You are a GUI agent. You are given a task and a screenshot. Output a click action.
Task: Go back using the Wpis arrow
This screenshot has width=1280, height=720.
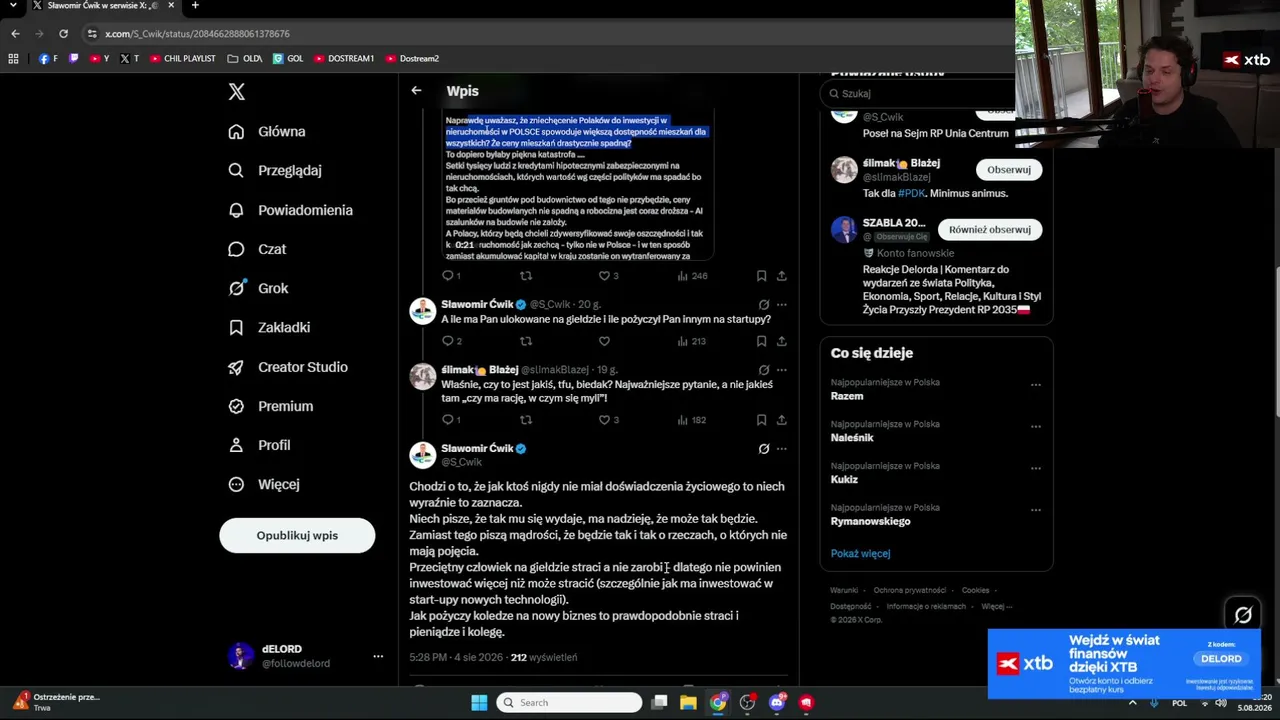click(416, 91)
